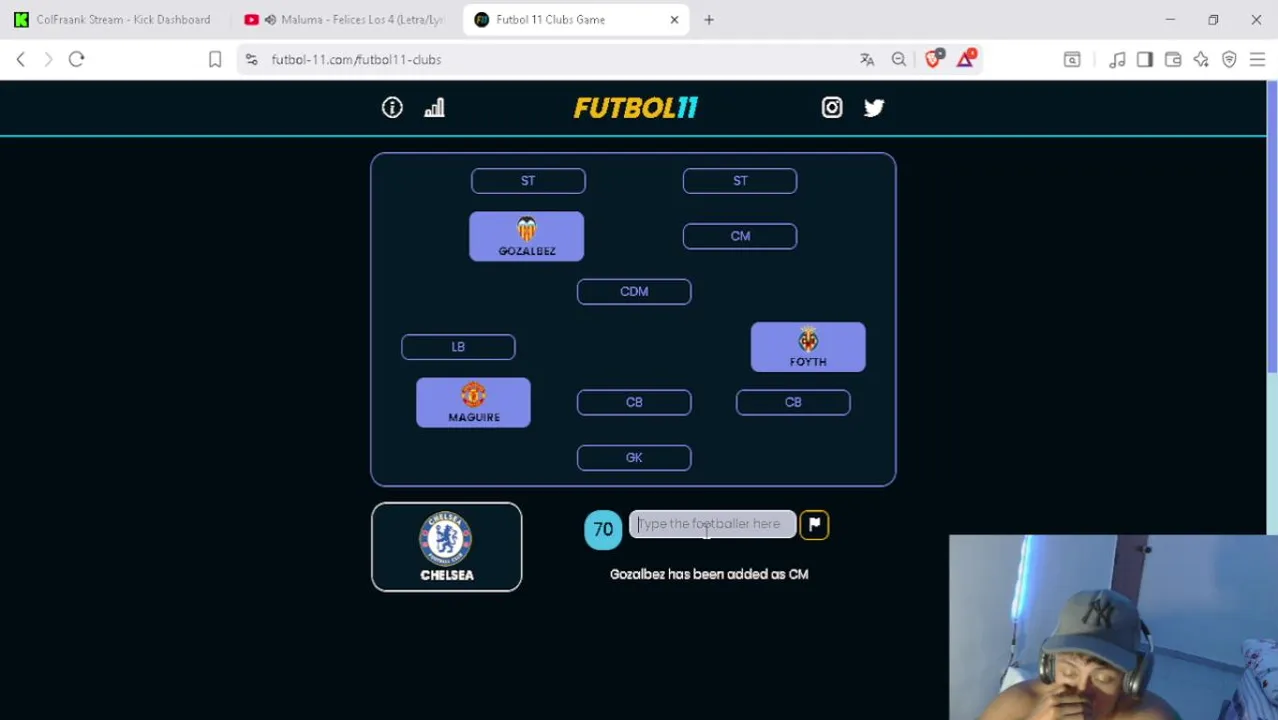
Task: Click the streamer webcam overlay
Action: [x=1113, y=627]
